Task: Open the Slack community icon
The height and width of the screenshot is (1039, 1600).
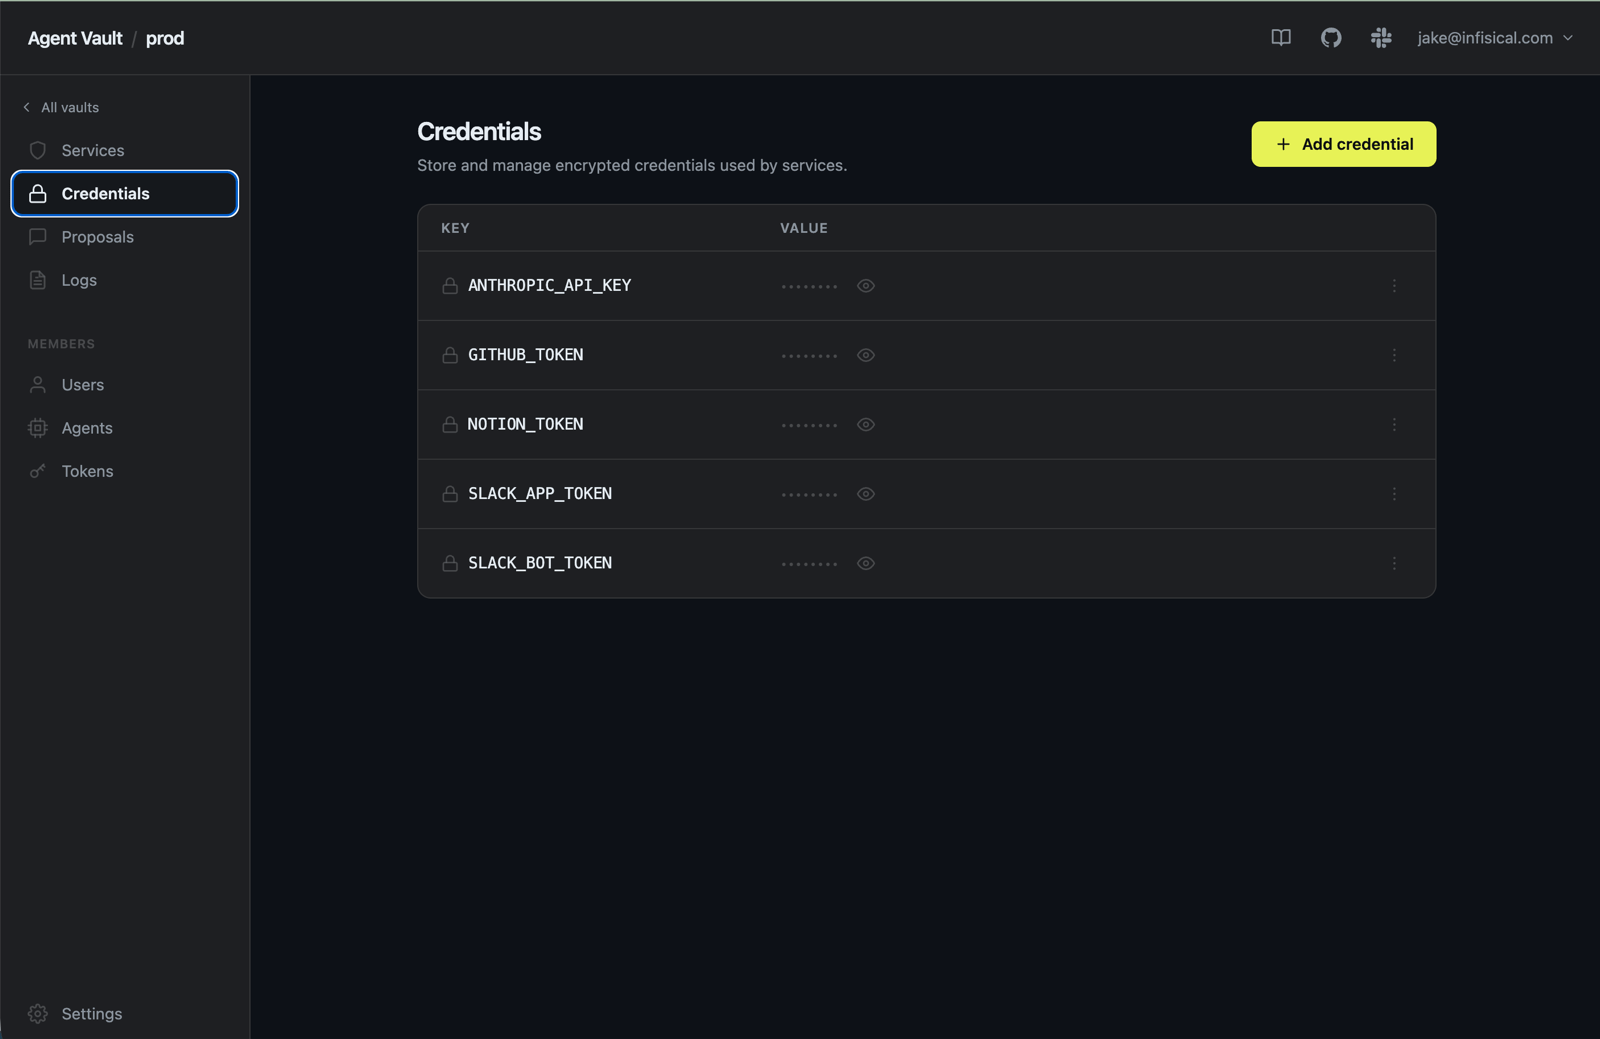Action: pos(1381,38)
